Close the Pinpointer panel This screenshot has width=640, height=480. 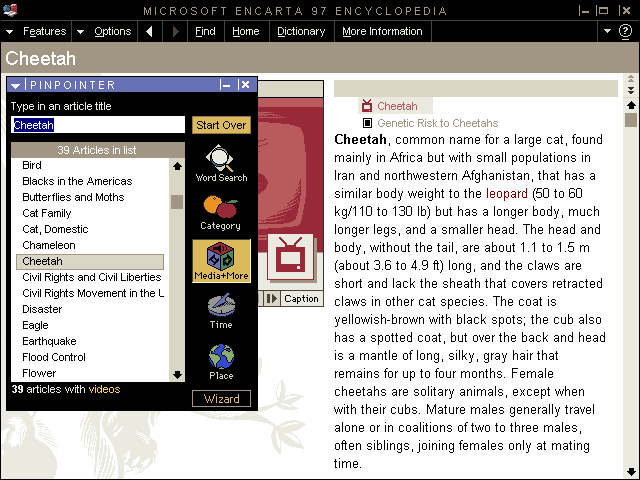pyautogui.click(x=244, y=84)
